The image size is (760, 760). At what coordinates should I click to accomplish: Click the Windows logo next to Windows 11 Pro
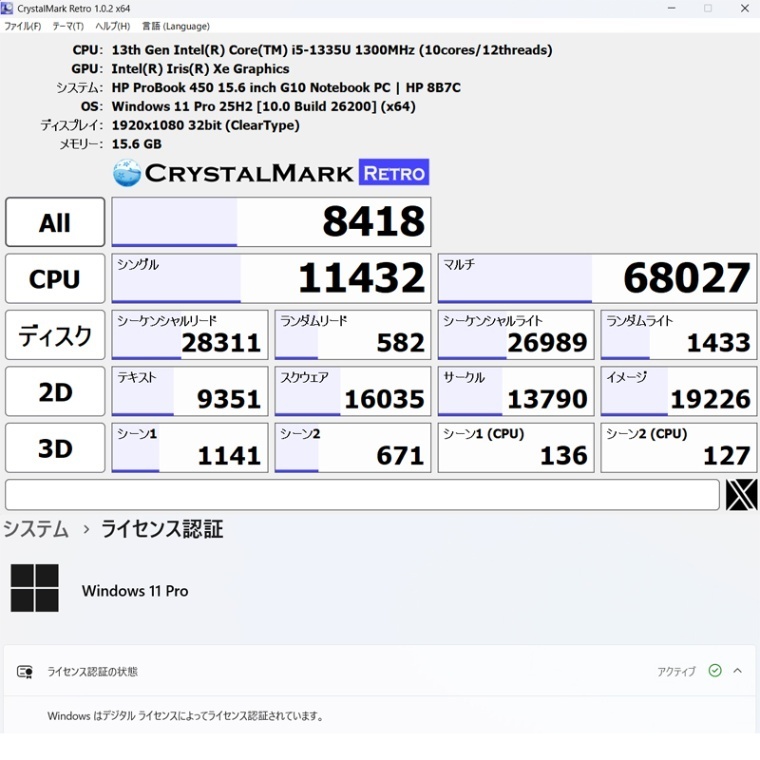click(x=34, y=587)
